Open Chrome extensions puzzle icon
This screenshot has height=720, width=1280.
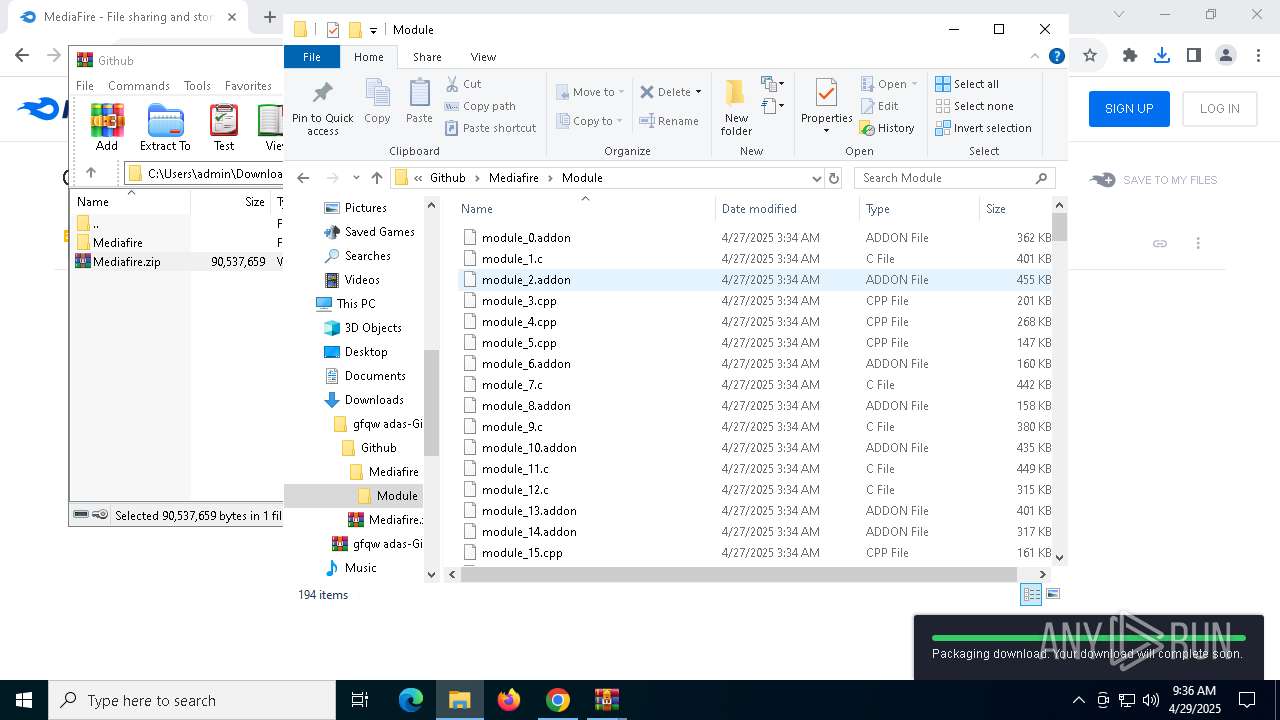[1130, 56]
